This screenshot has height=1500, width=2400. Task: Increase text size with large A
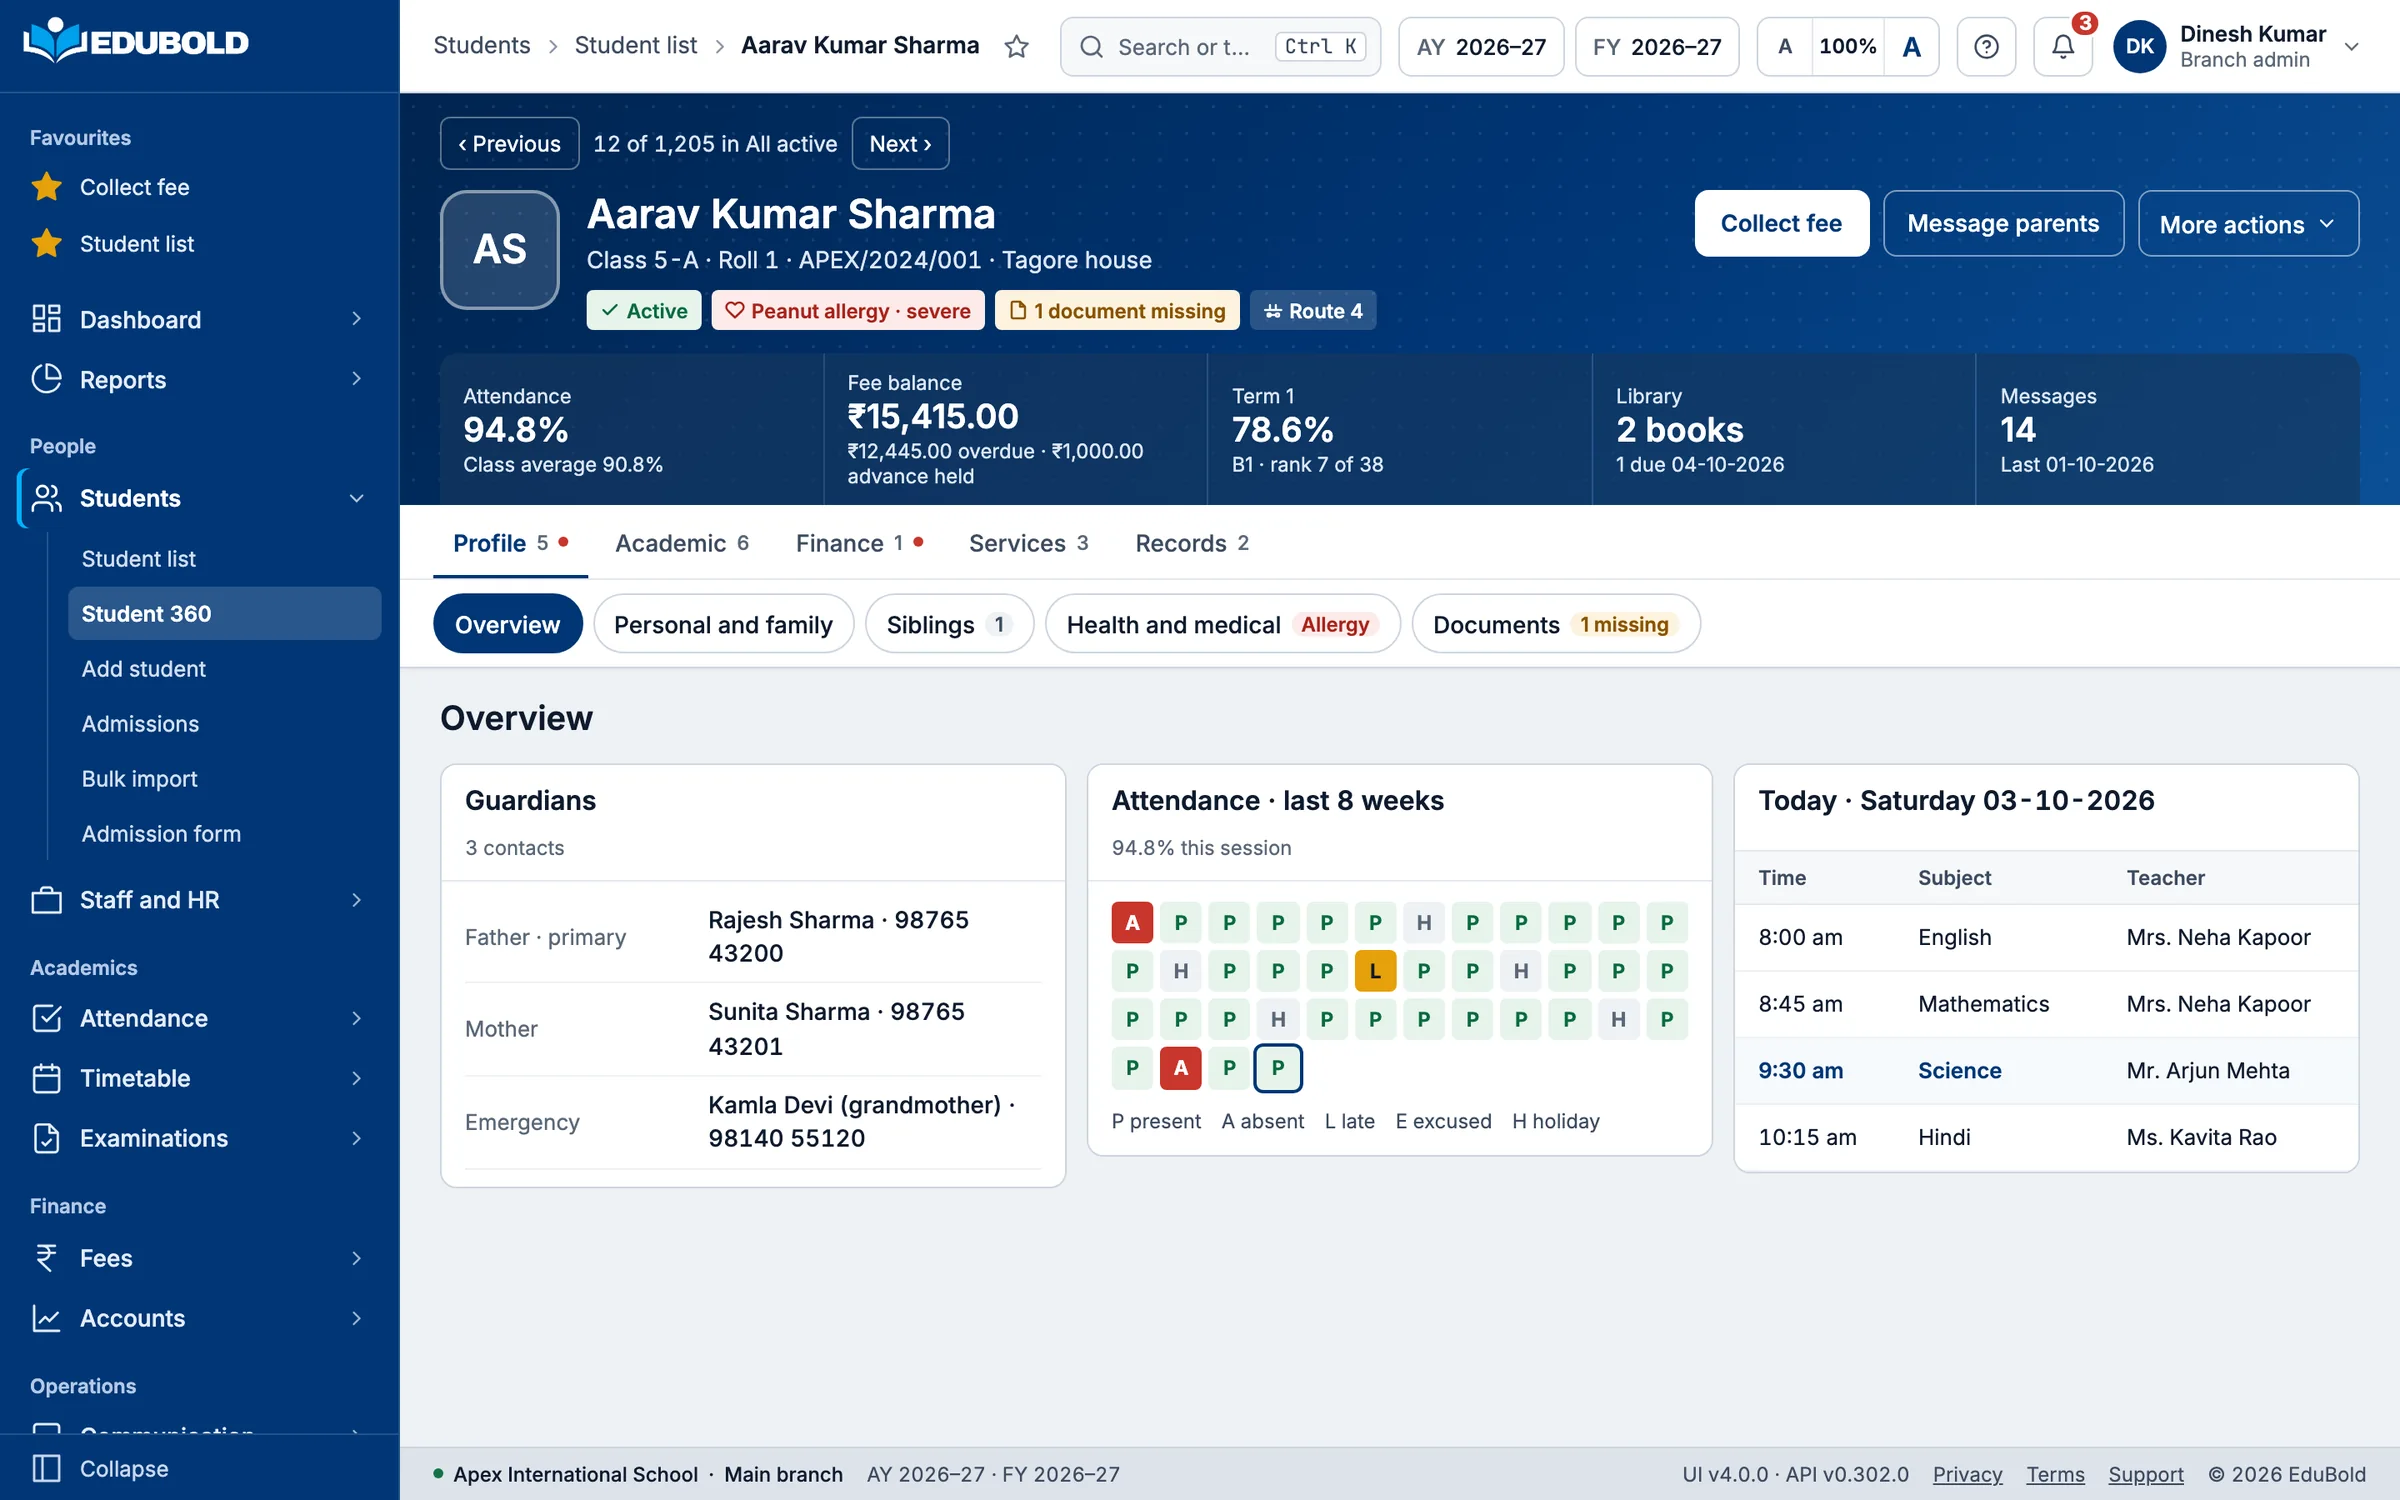coord(1911,46)
